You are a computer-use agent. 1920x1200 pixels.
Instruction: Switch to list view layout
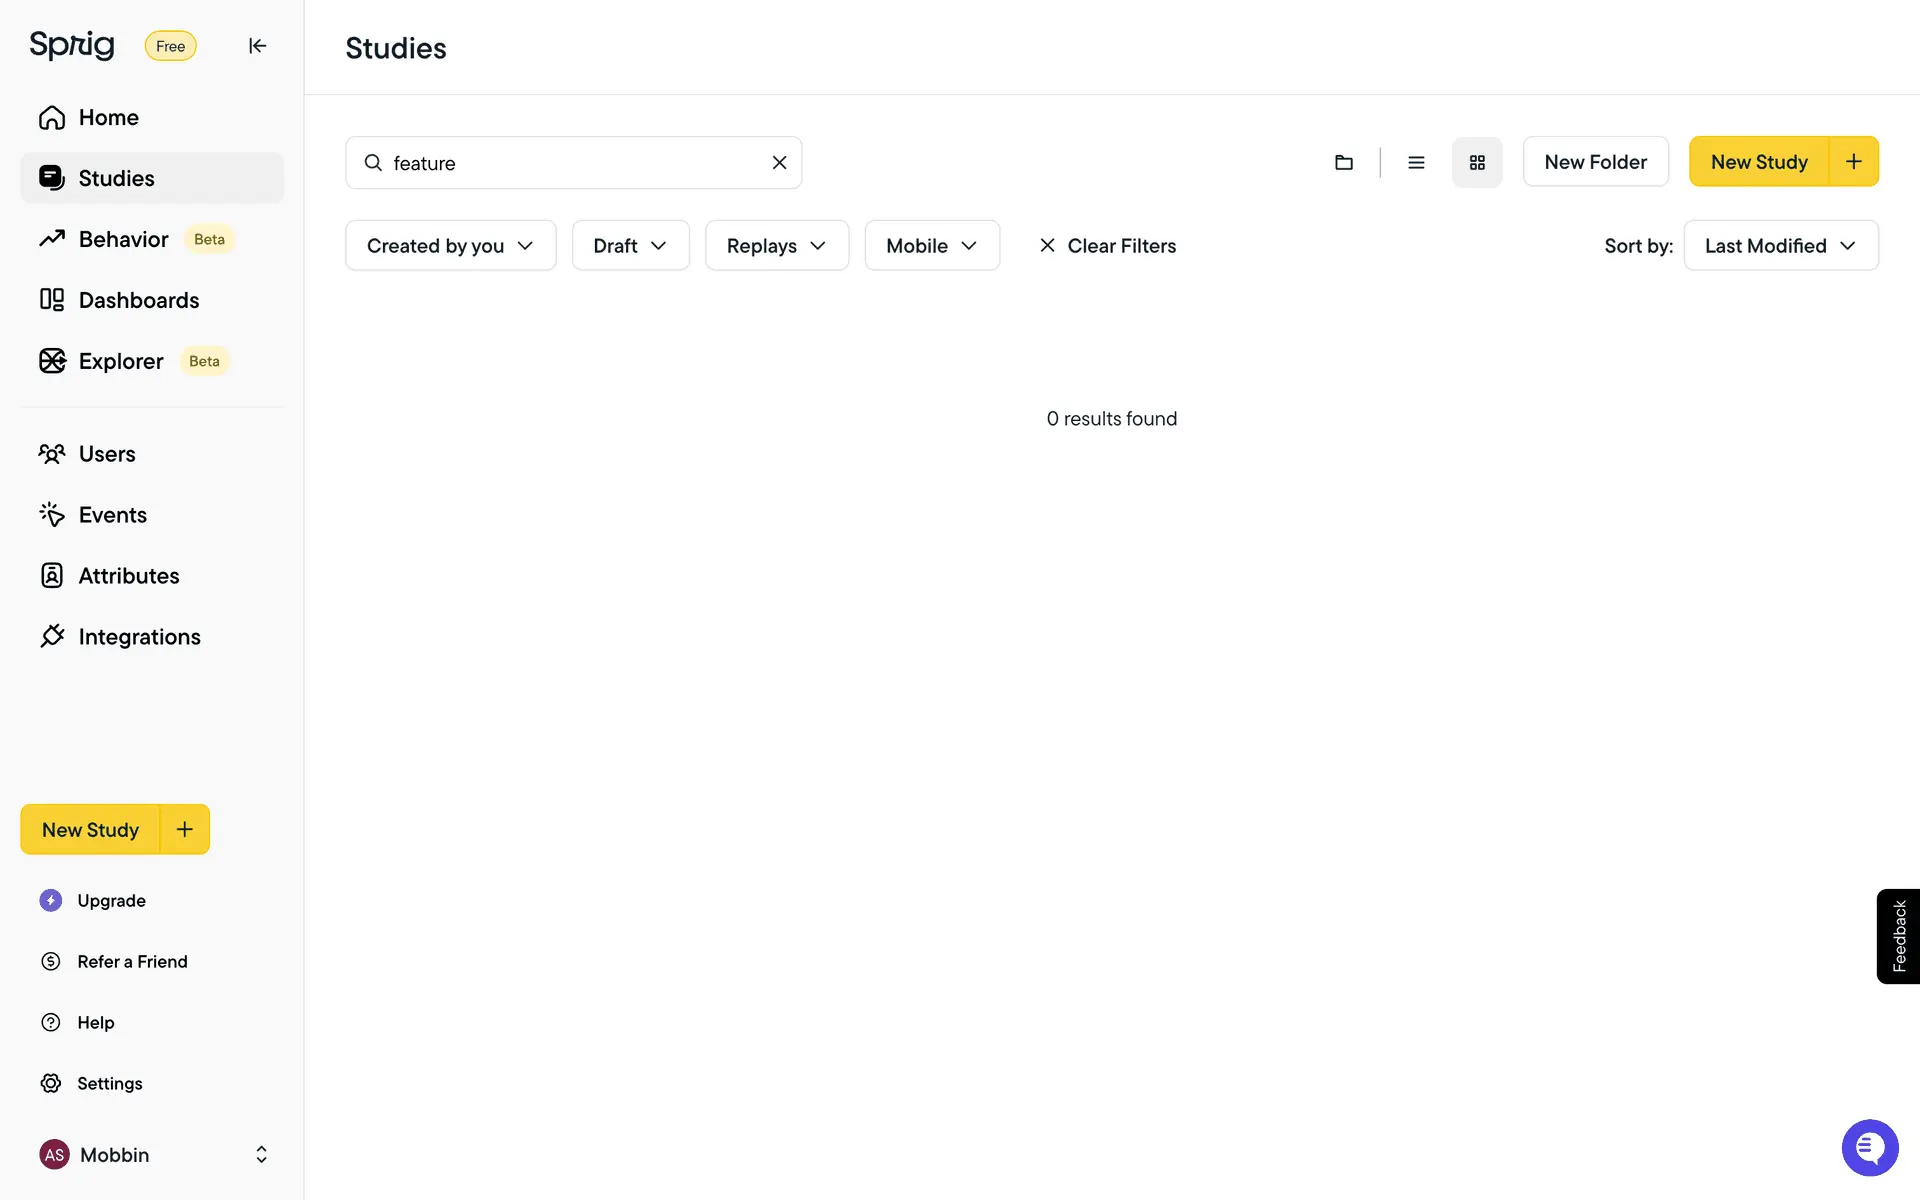coord(1416,162)
